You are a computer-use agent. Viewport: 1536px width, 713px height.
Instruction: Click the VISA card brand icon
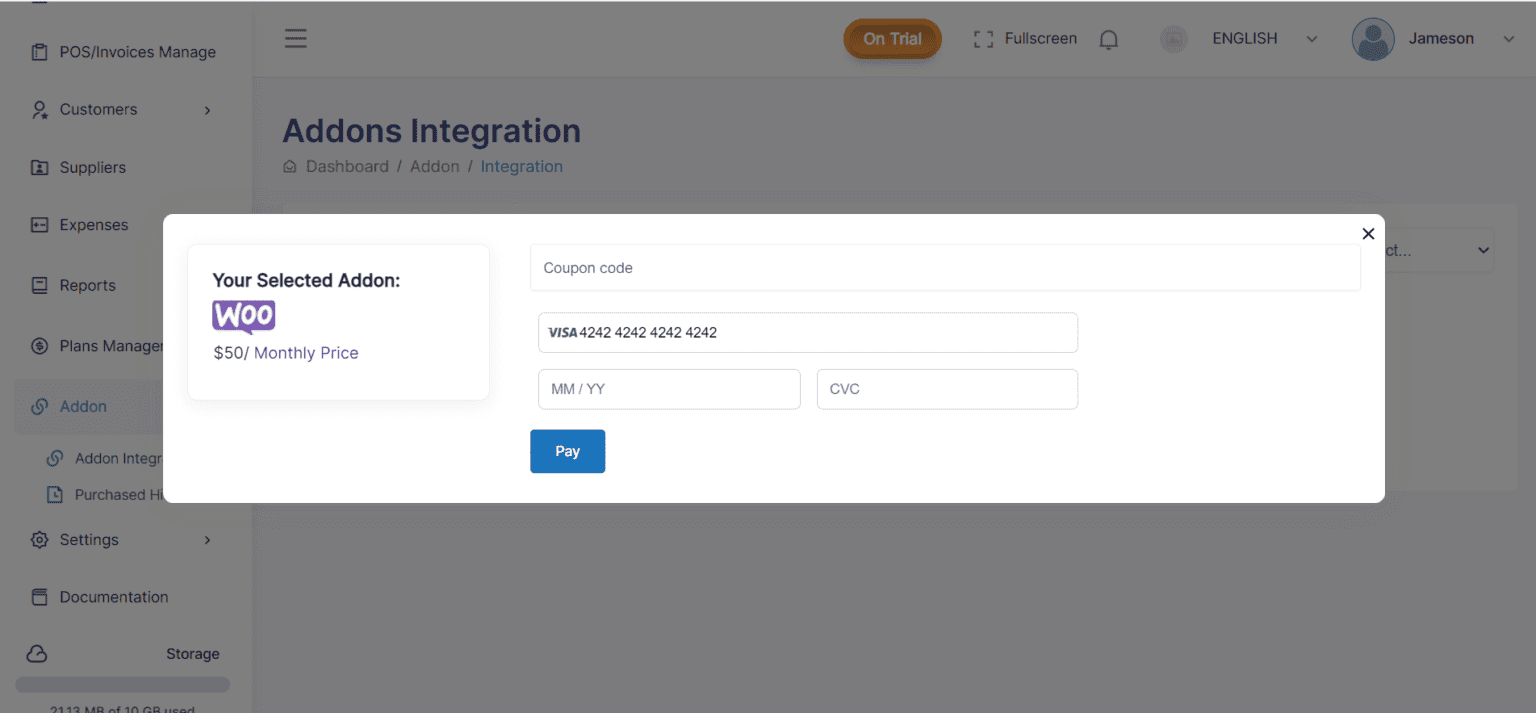pyautogui.click(x=563, y=333)
